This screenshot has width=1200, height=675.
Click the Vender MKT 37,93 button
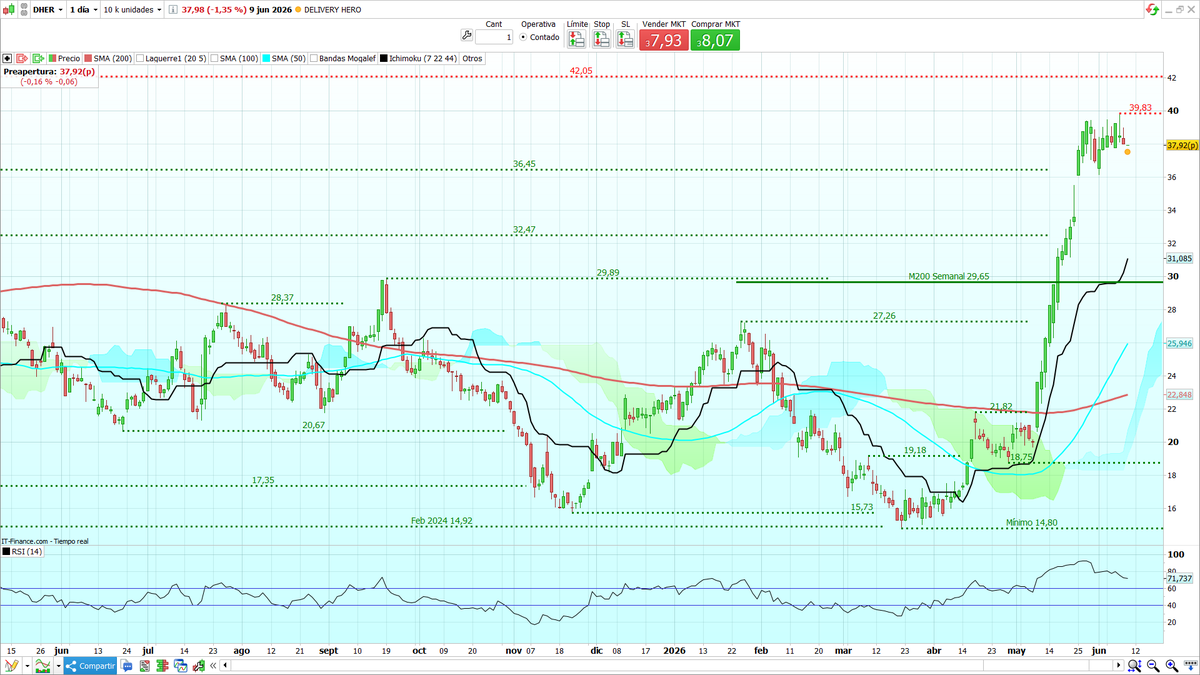tap(663, 40)
